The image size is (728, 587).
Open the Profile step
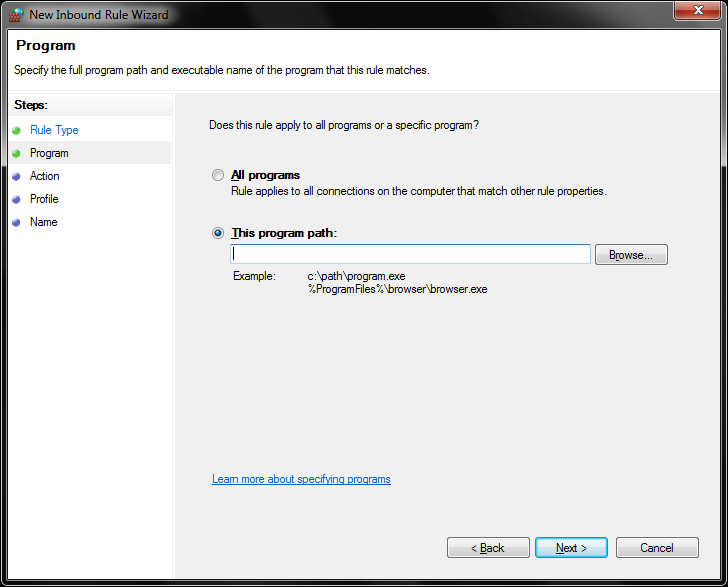point(44,199)
